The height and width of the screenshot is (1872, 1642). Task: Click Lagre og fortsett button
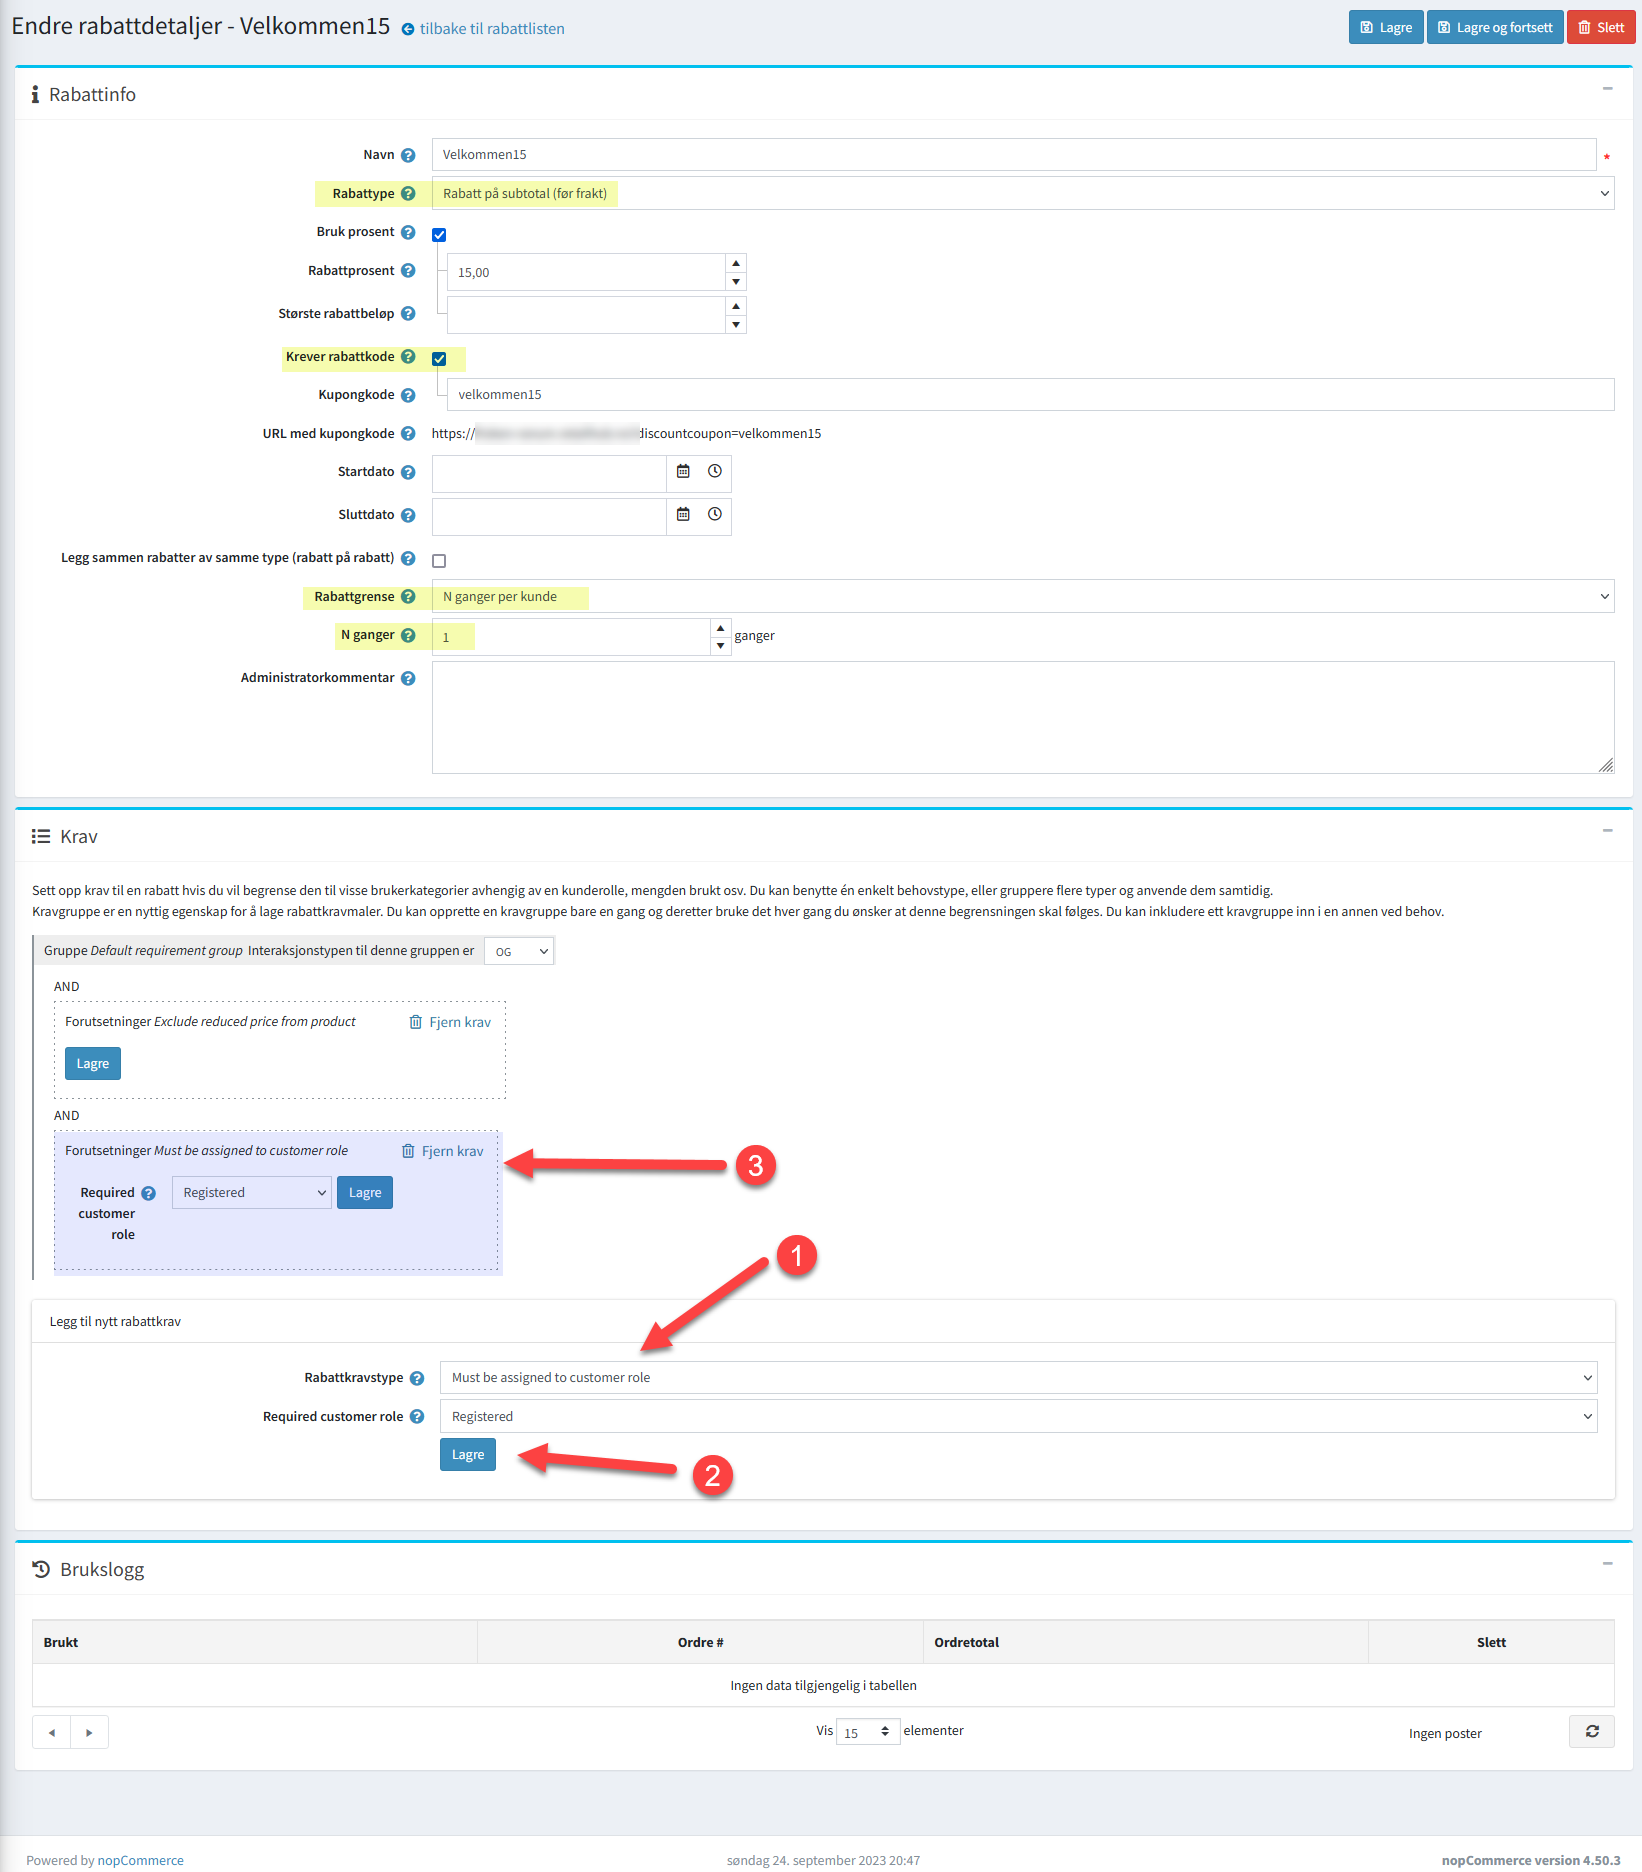1494,28
